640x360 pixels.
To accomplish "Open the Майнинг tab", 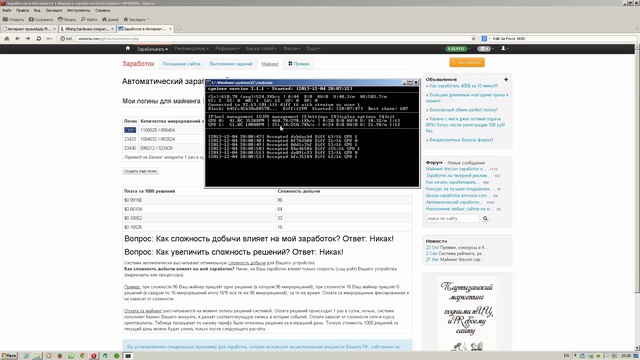I will point(270,64).
